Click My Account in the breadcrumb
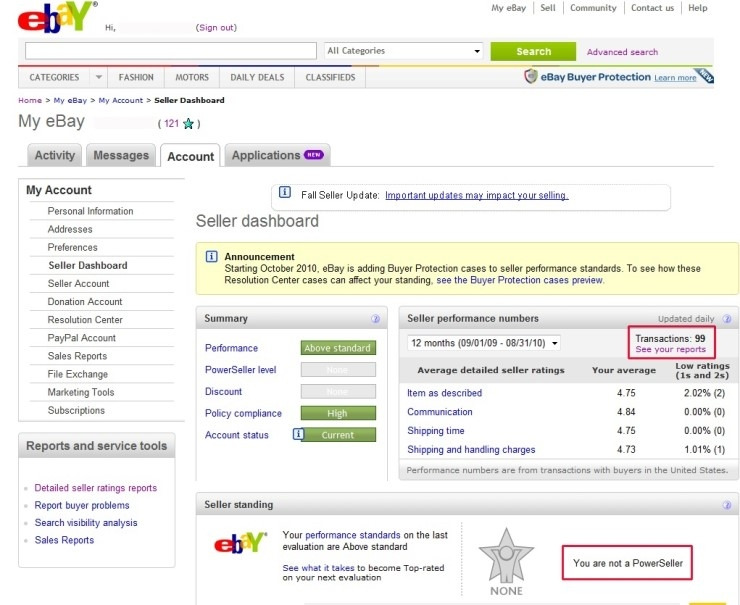The height and width of the screenshot is (605, 740). click(x=120, y=100)
